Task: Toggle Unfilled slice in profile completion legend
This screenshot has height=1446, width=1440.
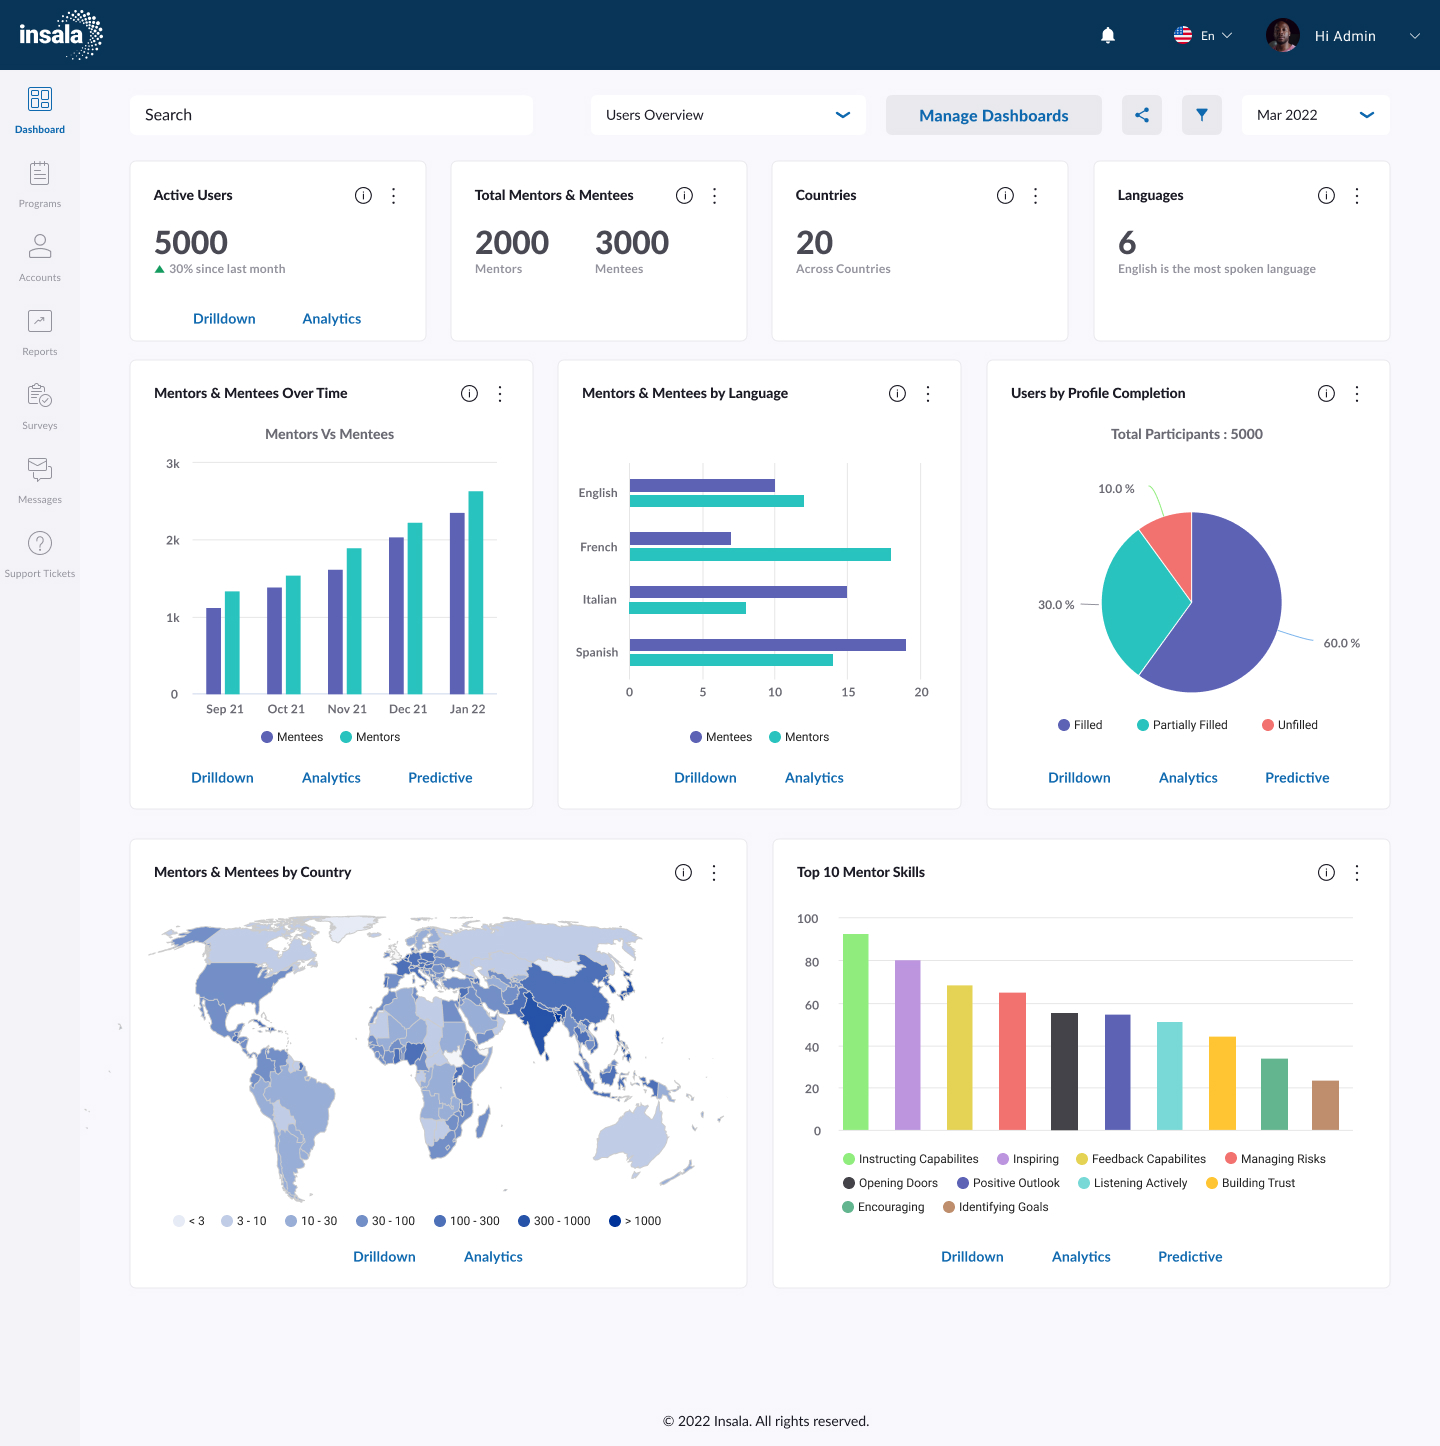Action: 1289,725
